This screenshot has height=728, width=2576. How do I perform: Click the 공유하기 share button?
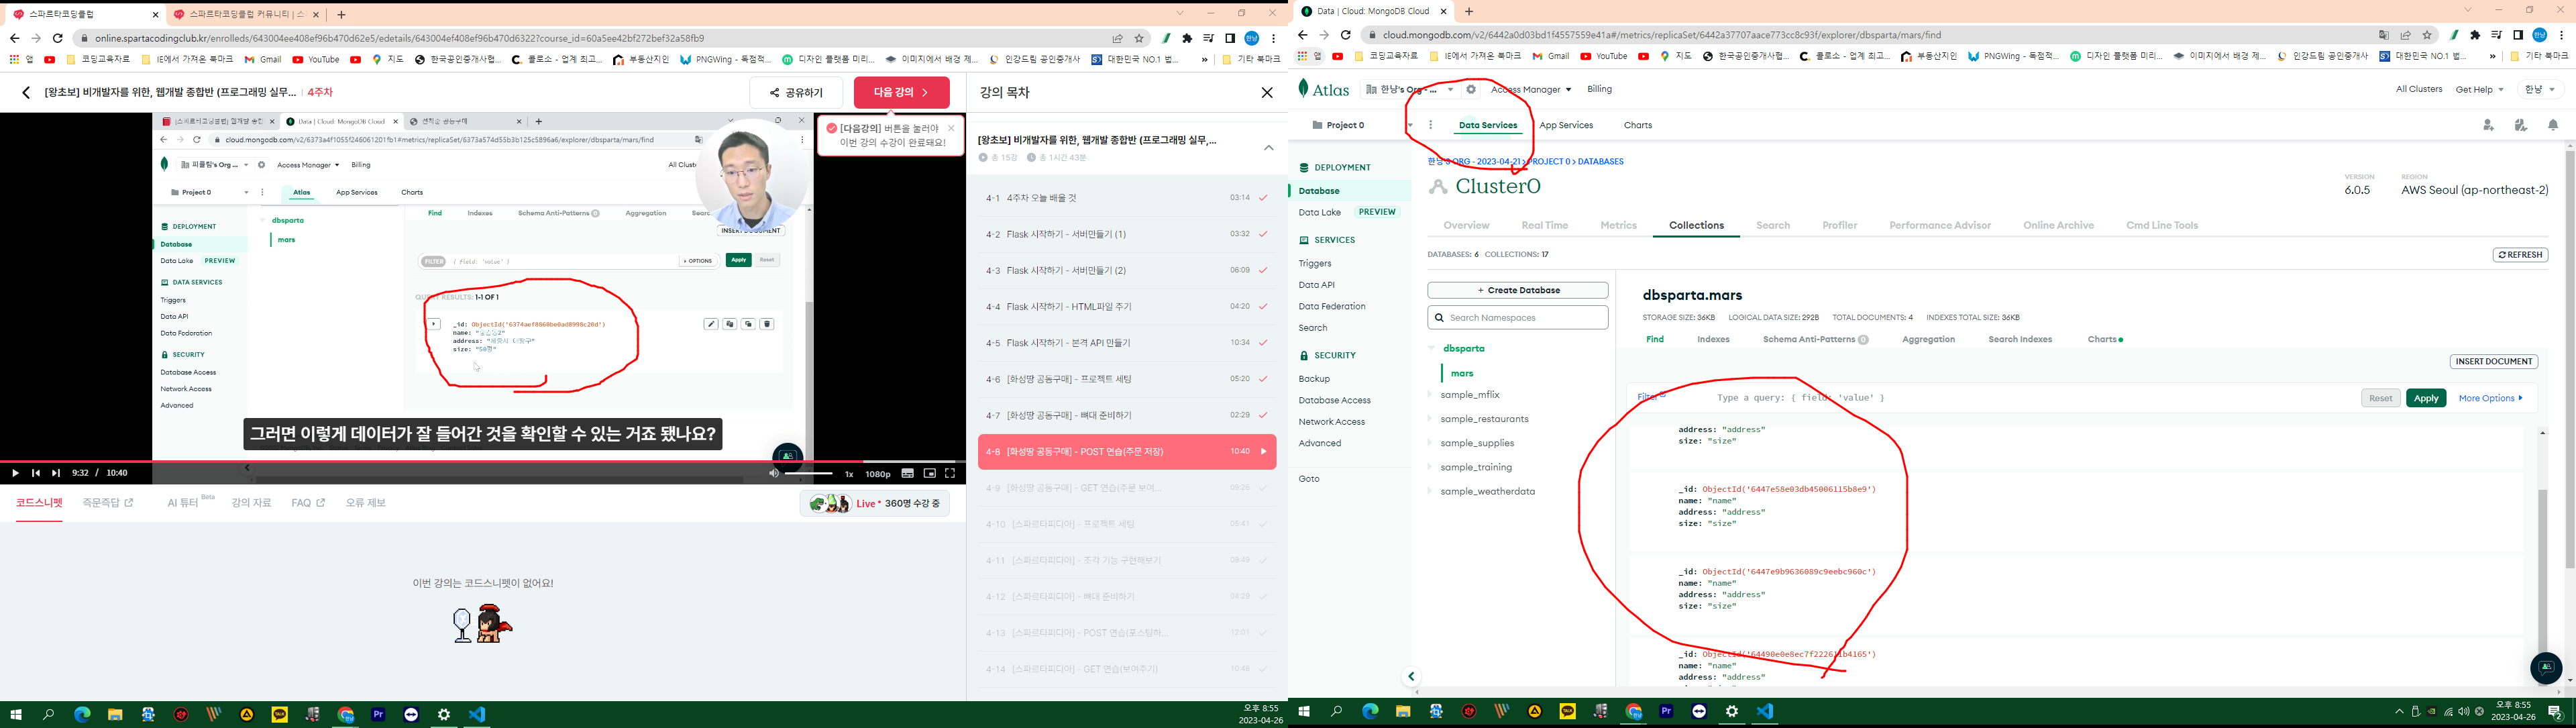click(x=796, y=92)
